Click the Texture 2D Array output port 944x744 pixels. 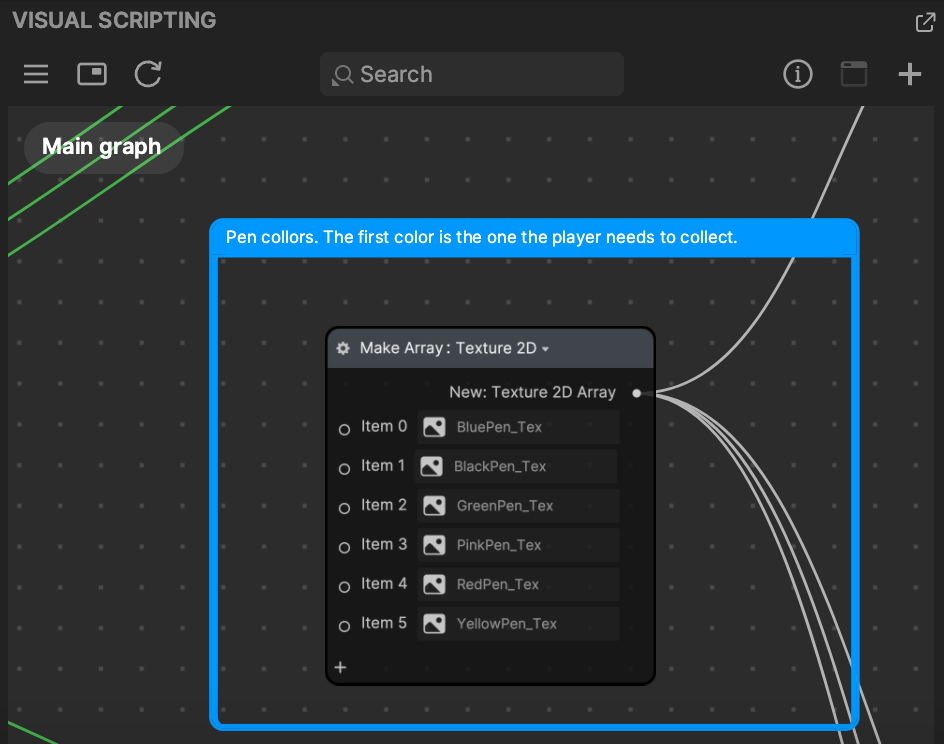click(636, 393)
